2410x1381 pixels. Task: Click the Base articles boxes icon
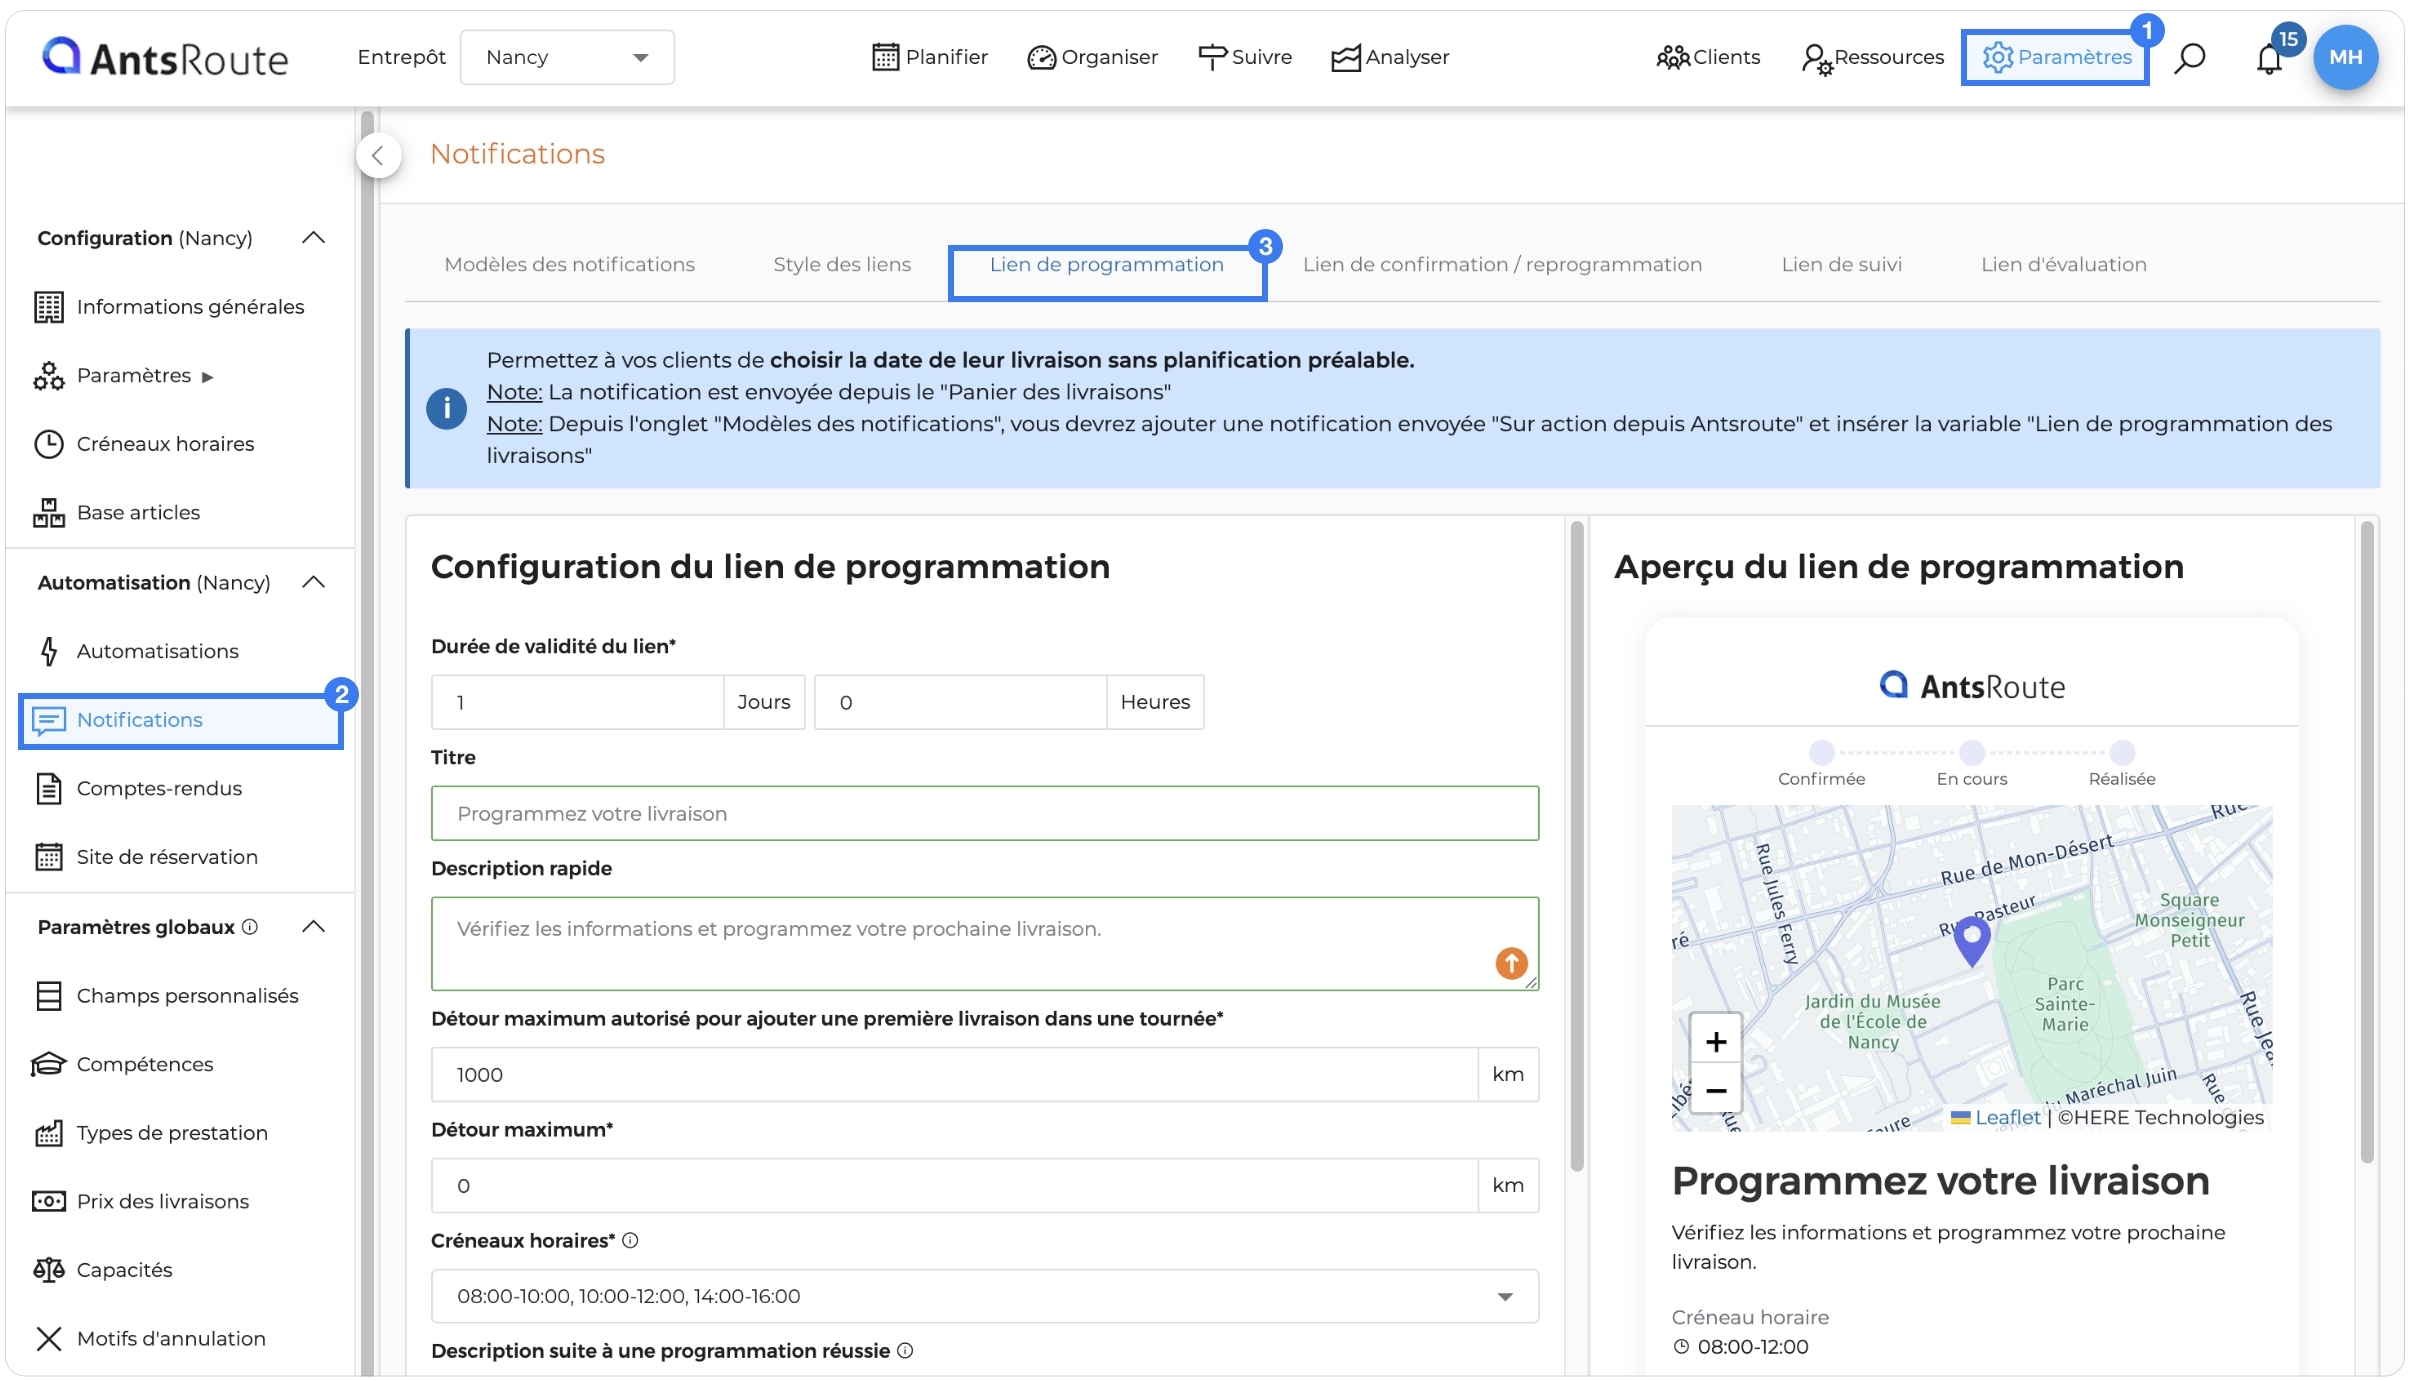[48, 512]
